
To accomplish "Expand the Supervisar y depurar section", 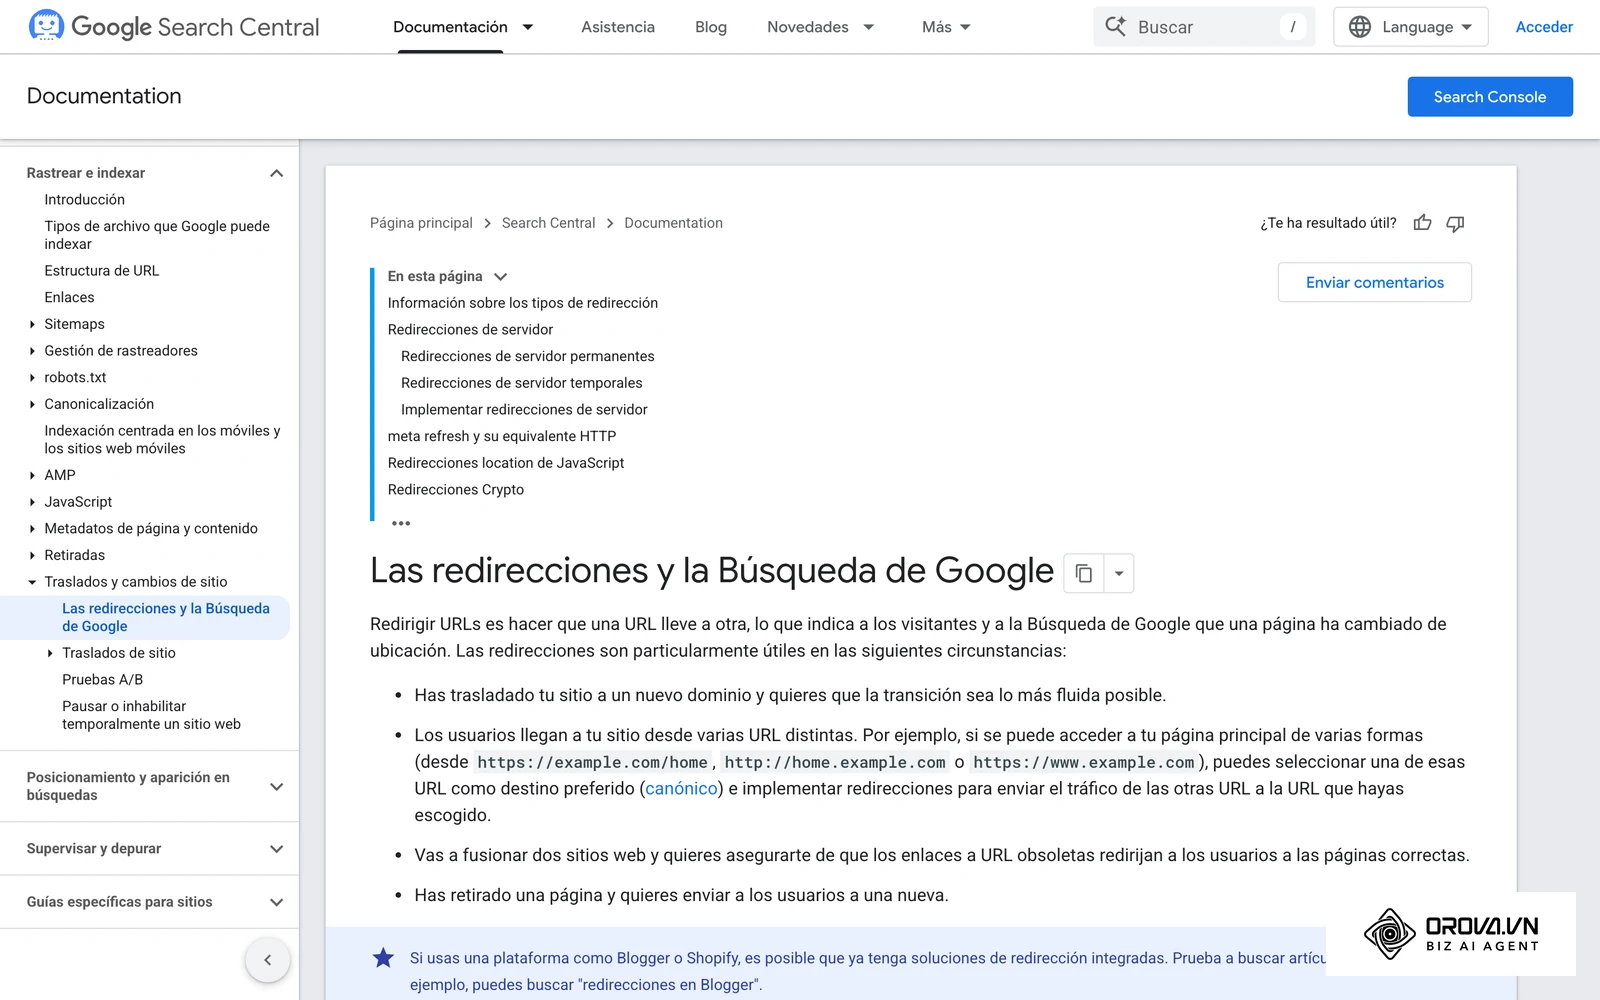I will click(277, 849).
